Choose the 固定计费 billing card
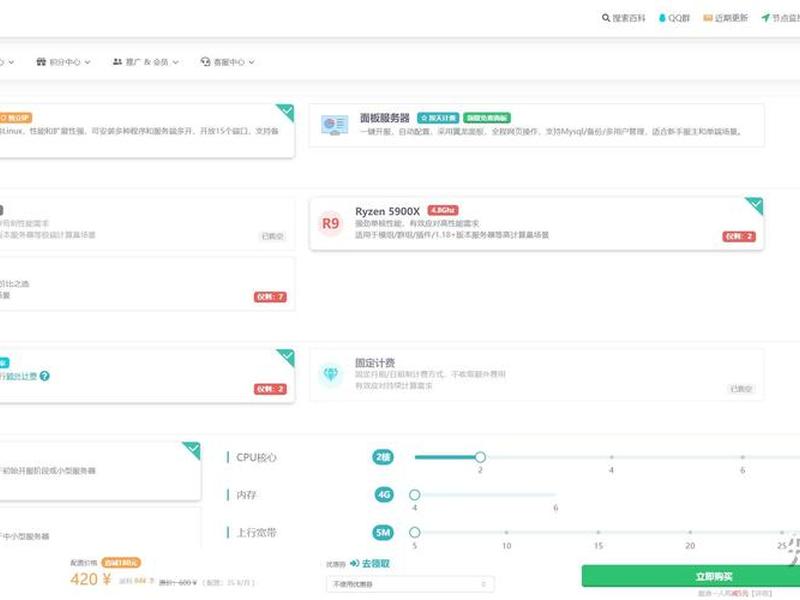Screen dimensions: 800x600 (x=536, y=374)
